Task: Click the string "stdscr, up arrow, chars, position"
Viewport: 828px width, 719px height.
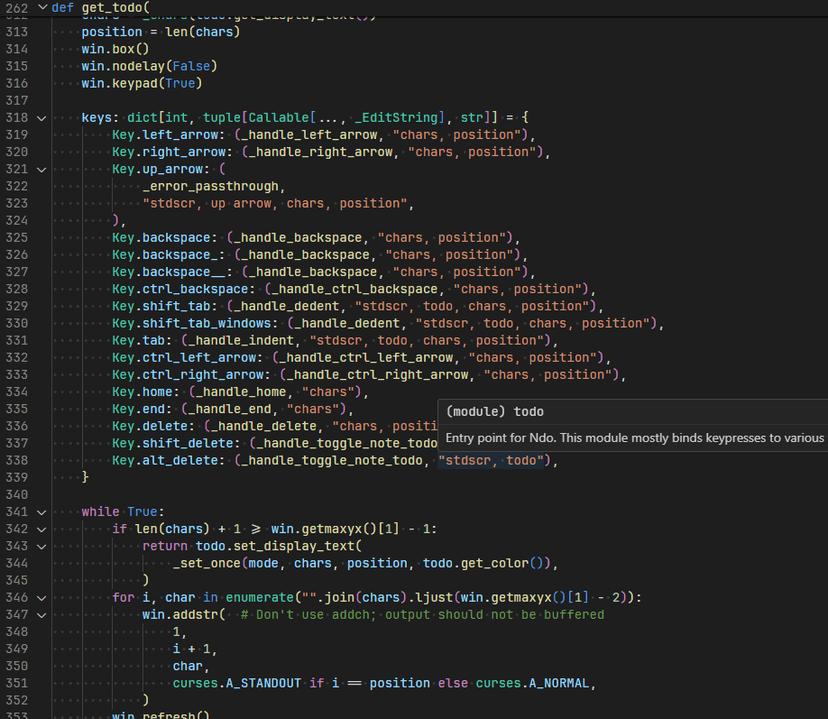Action: click(x=275, y=203)
